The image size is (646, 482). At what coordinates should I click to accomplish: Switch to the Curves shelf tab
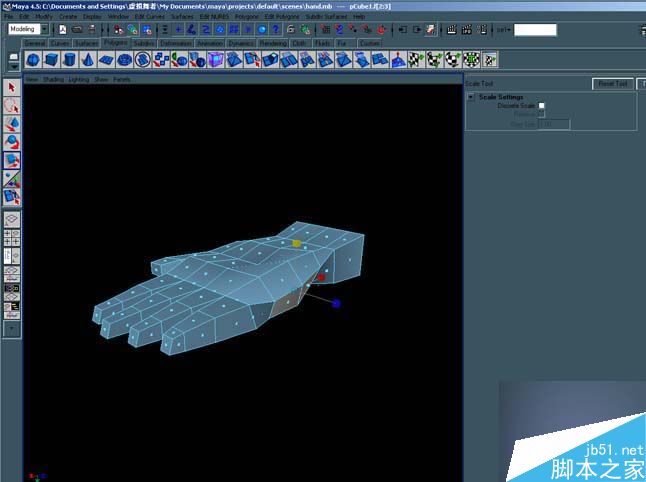click(x=60, y=43)
